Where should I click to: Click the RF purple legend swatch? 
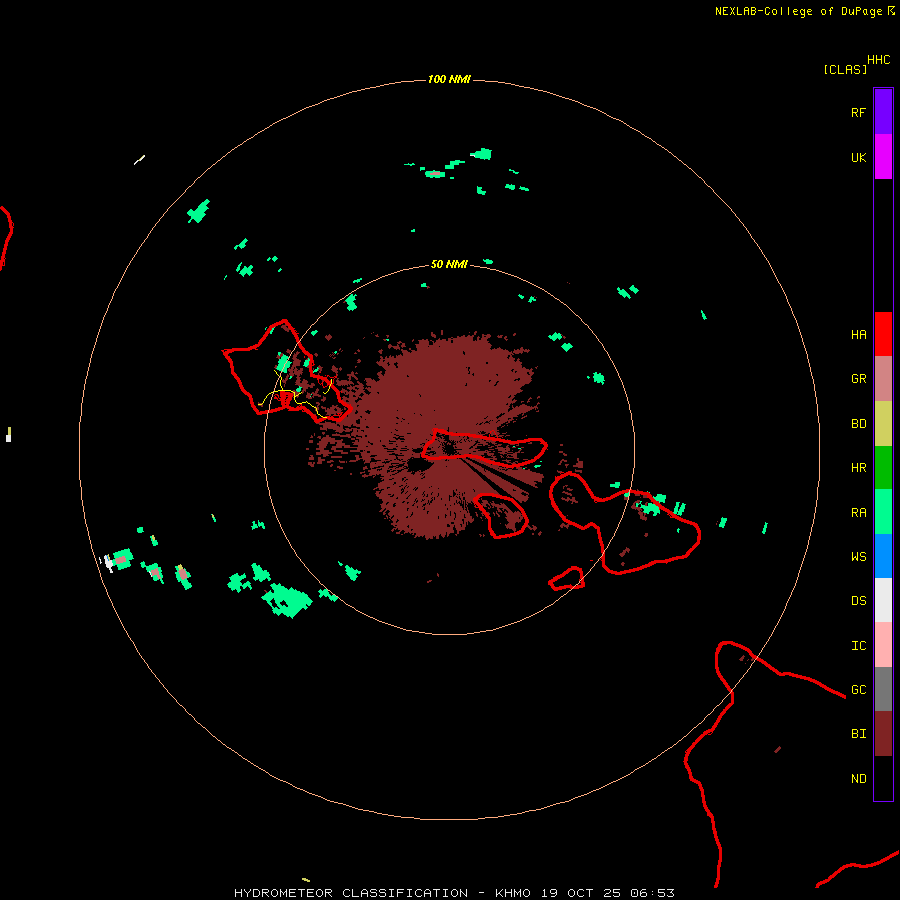(883, 112)
